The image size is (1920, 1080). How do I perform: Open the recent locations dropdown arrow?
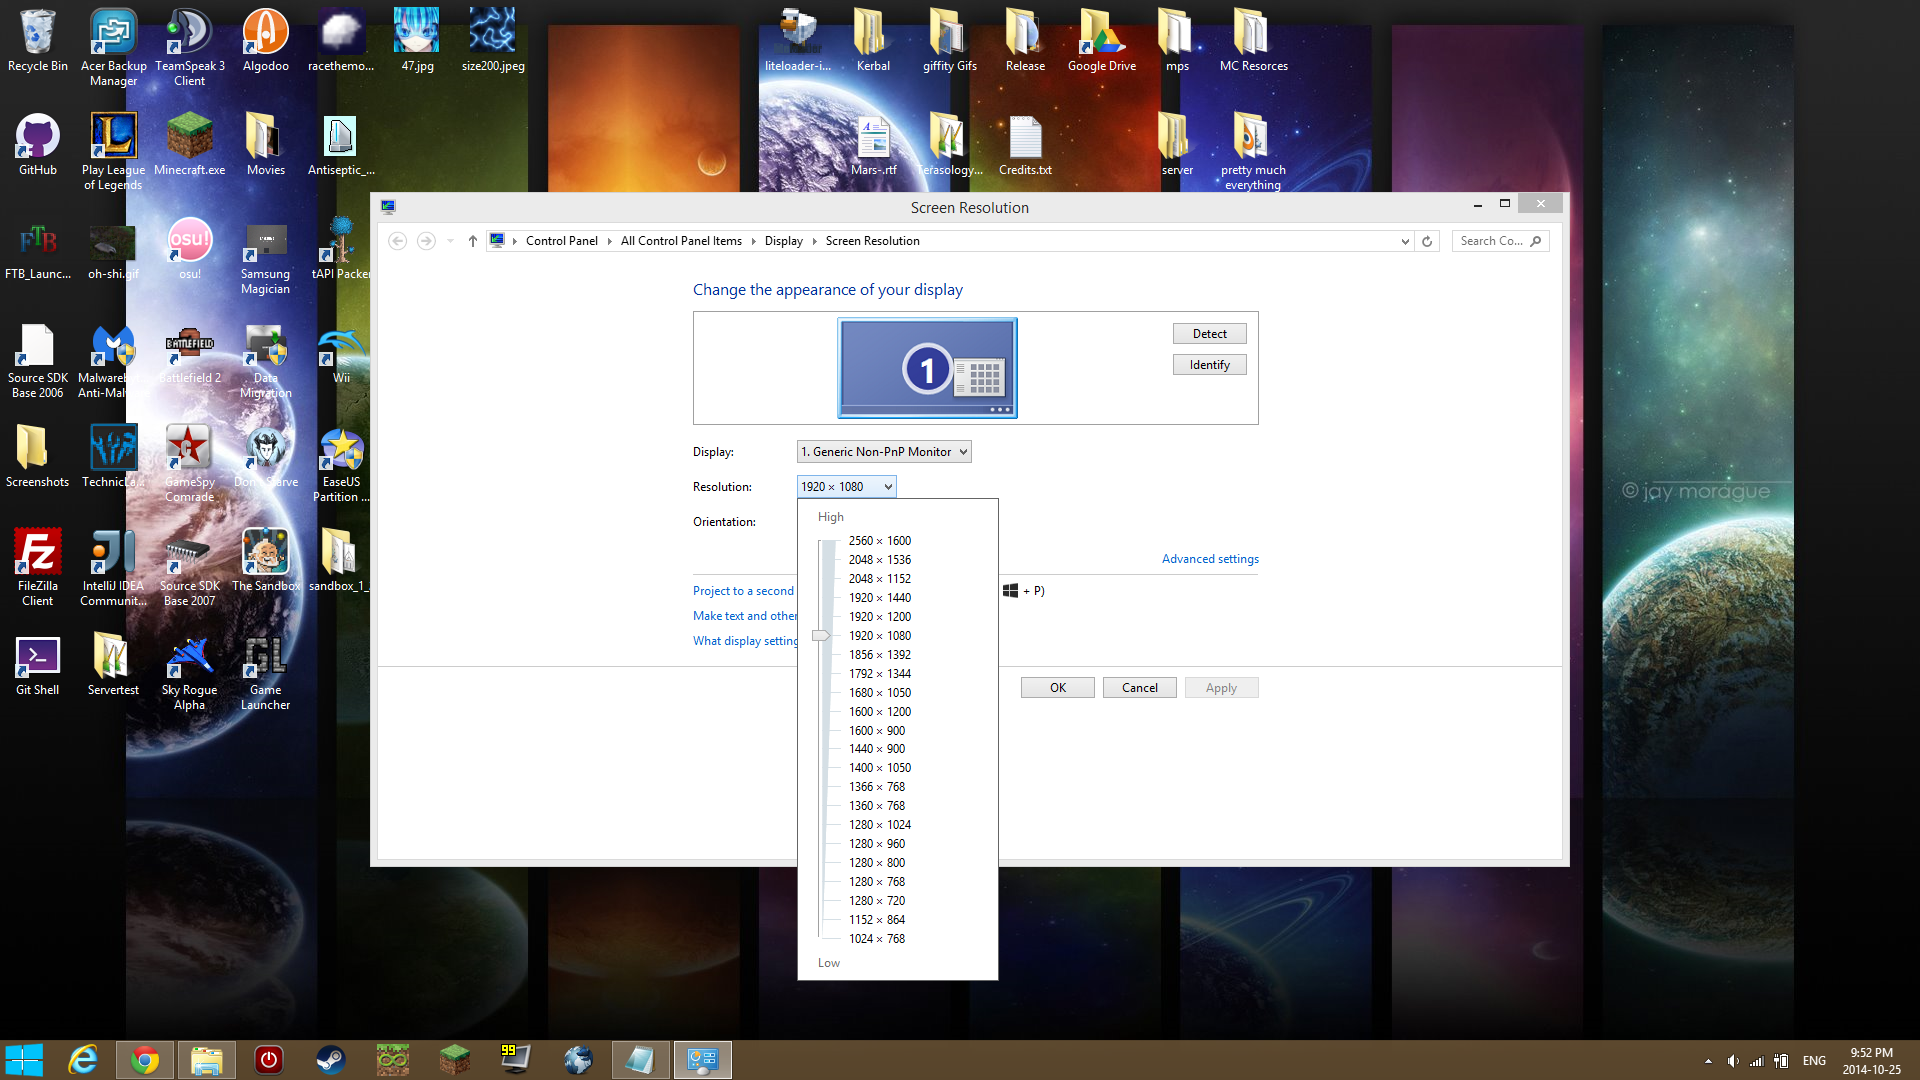tap(450, 241)
